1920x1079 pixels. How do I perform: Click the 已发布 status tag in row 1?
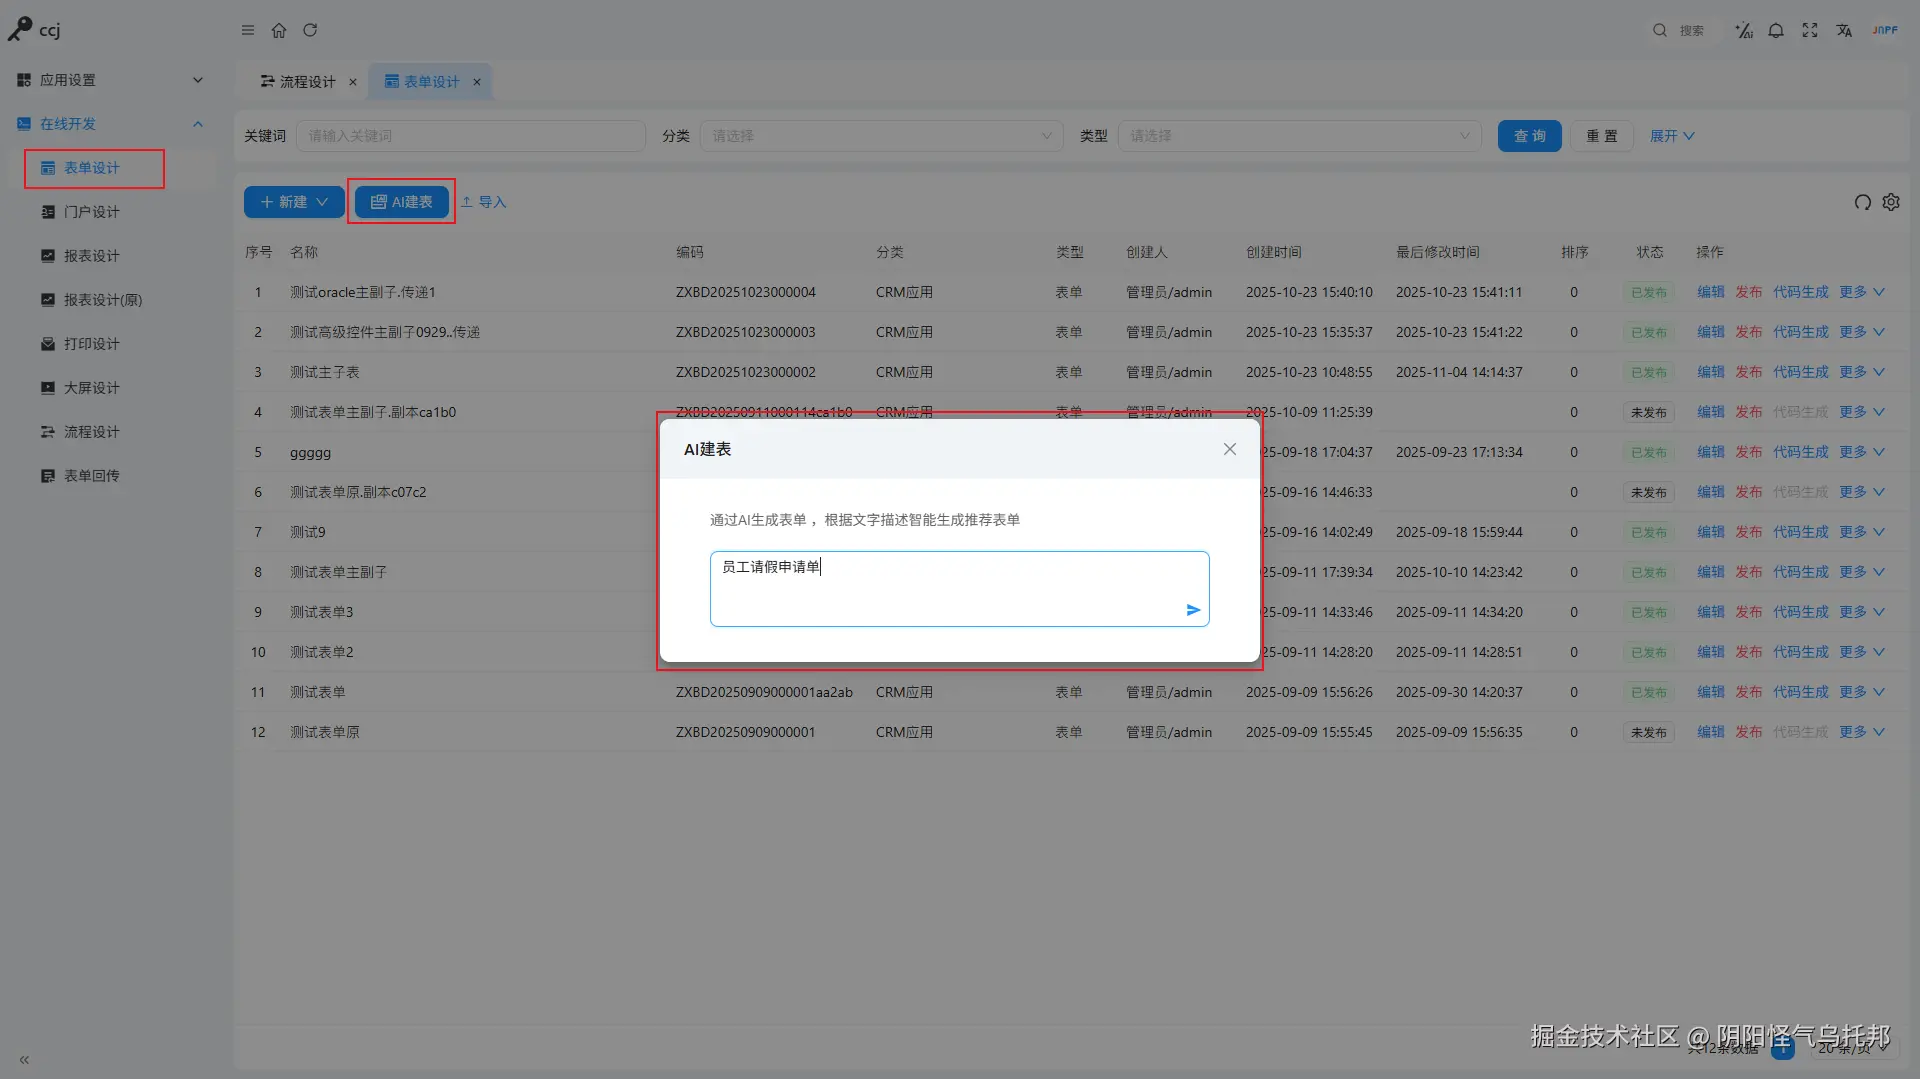(1649, 292)
